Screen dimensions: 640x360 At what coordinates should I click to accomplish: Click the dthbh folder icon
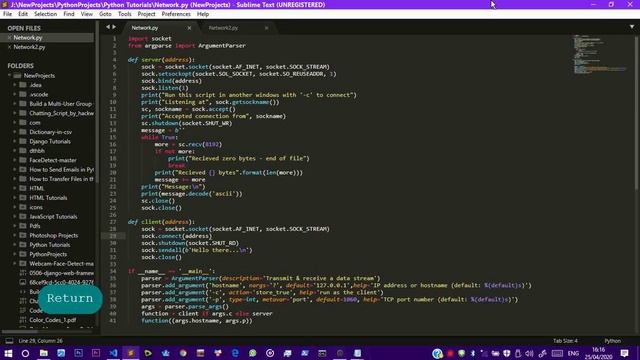pos(23,151)
